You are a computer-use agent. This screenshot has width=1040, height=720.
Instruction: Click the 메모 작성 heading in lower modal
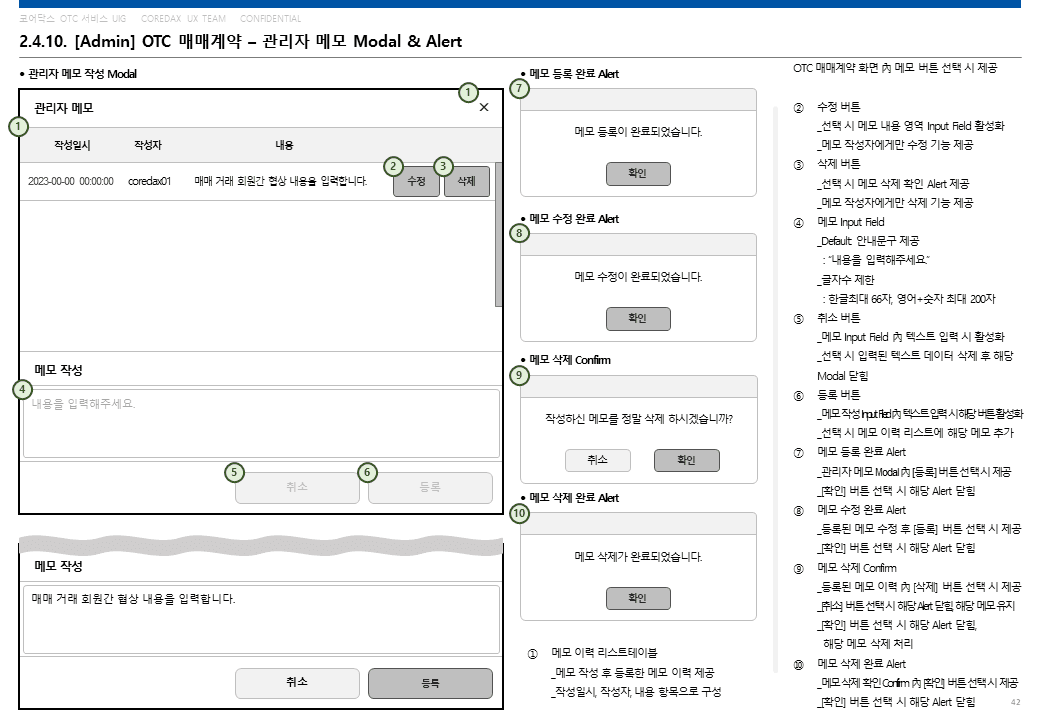[x=58, y=566]
